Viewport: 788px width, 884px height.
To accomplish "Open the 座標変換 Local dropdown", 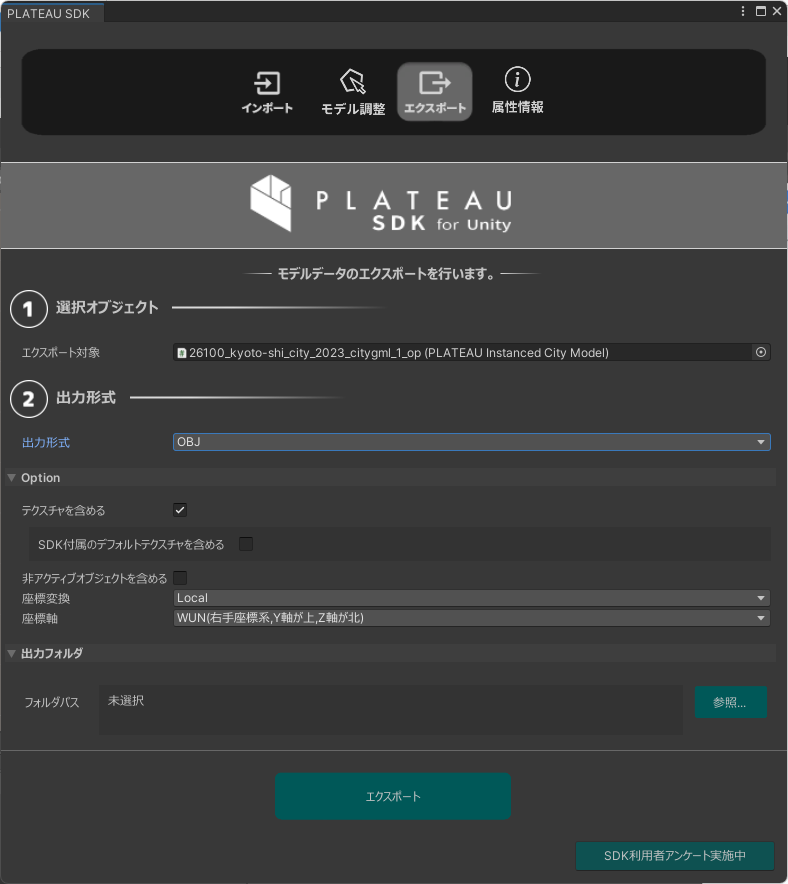I will 471,598.
